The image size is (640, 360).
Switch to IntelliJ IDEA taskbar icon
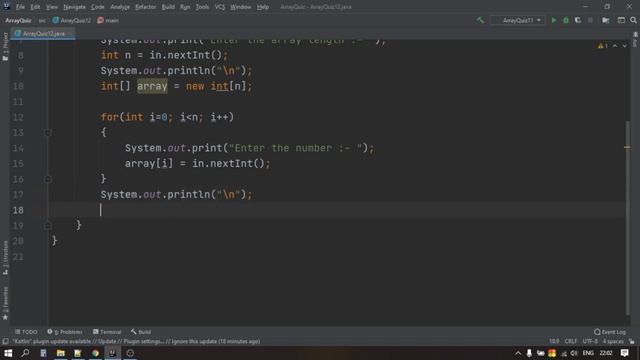tap(113, 353)
